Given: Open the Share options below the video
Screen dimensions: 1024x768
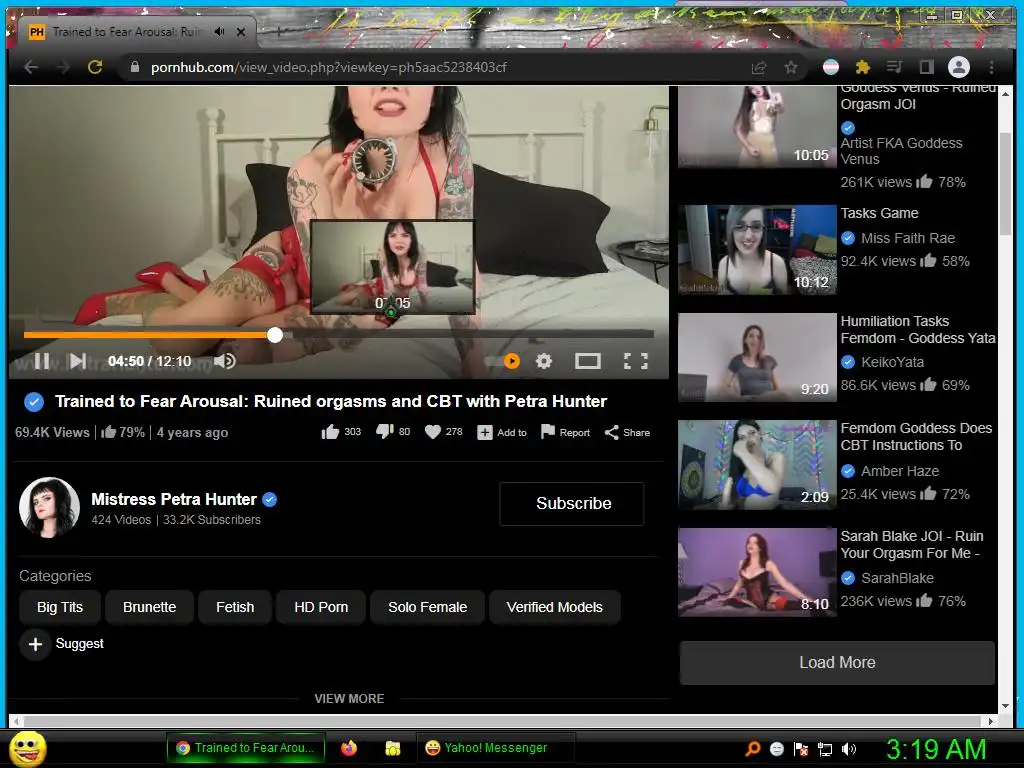Looking at the screenshot, I should point(627,432).
